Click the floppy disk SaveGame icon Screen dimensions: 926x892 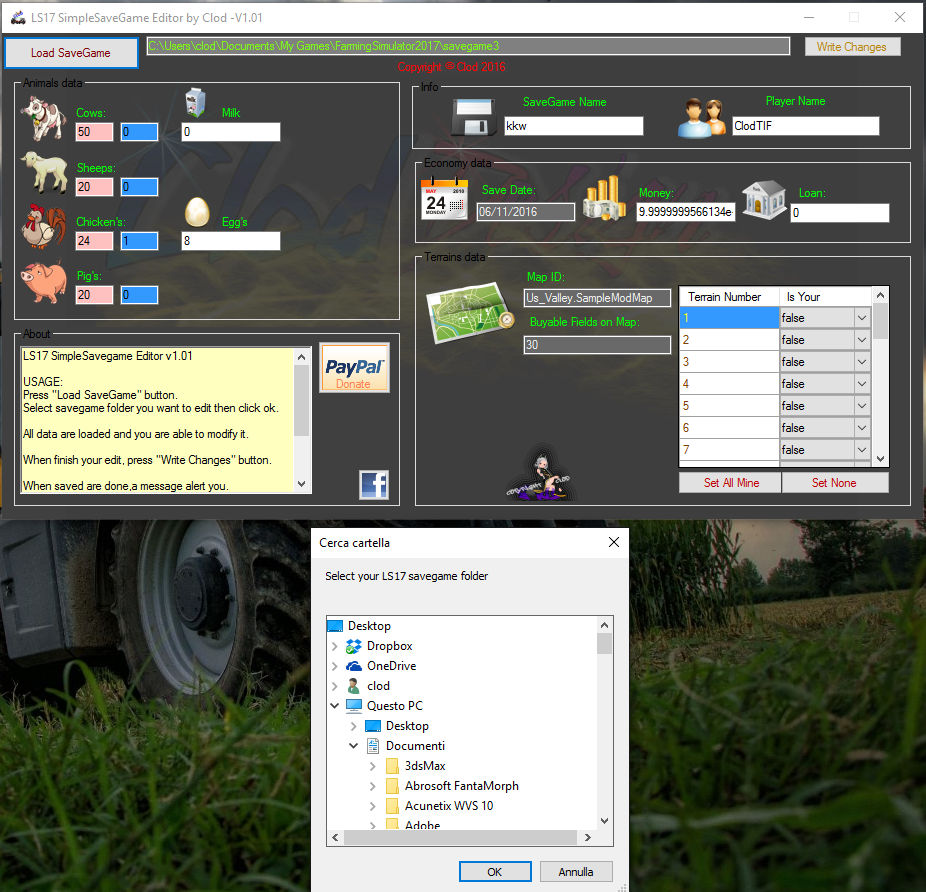point(472,117)
